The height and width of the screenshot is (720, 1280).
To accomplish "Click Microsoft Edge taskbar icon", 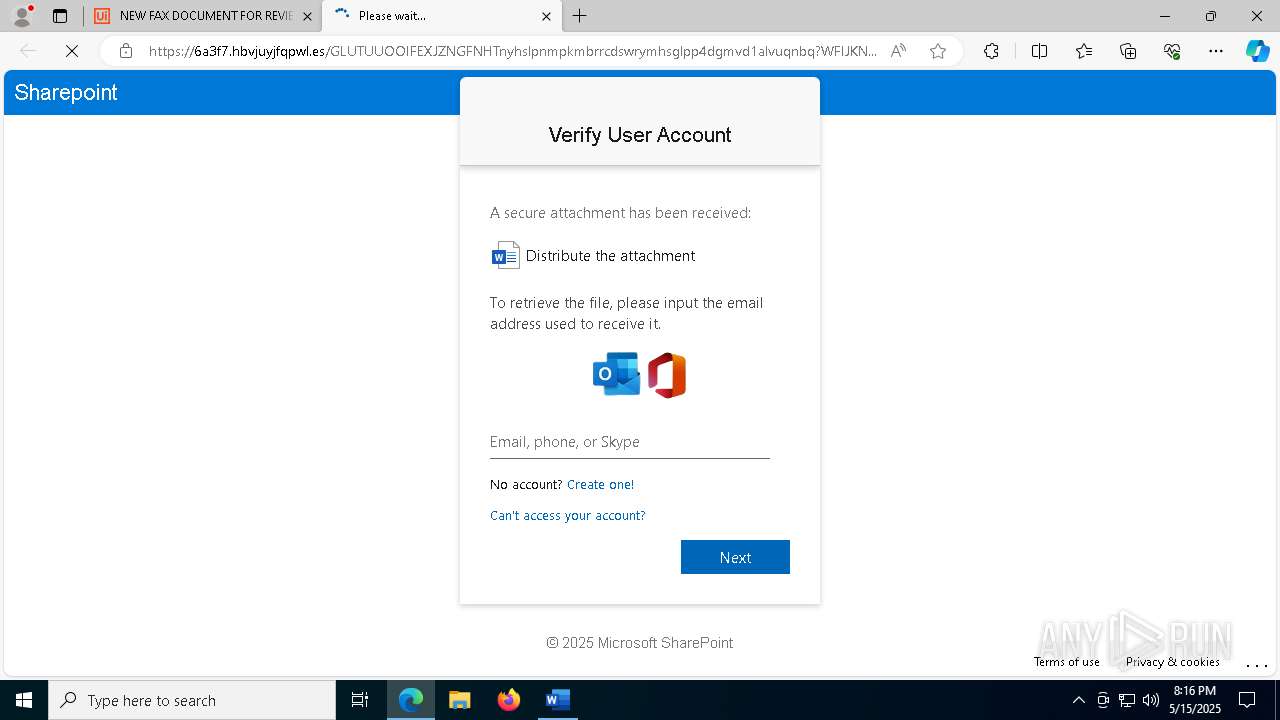I will (411, 700).
